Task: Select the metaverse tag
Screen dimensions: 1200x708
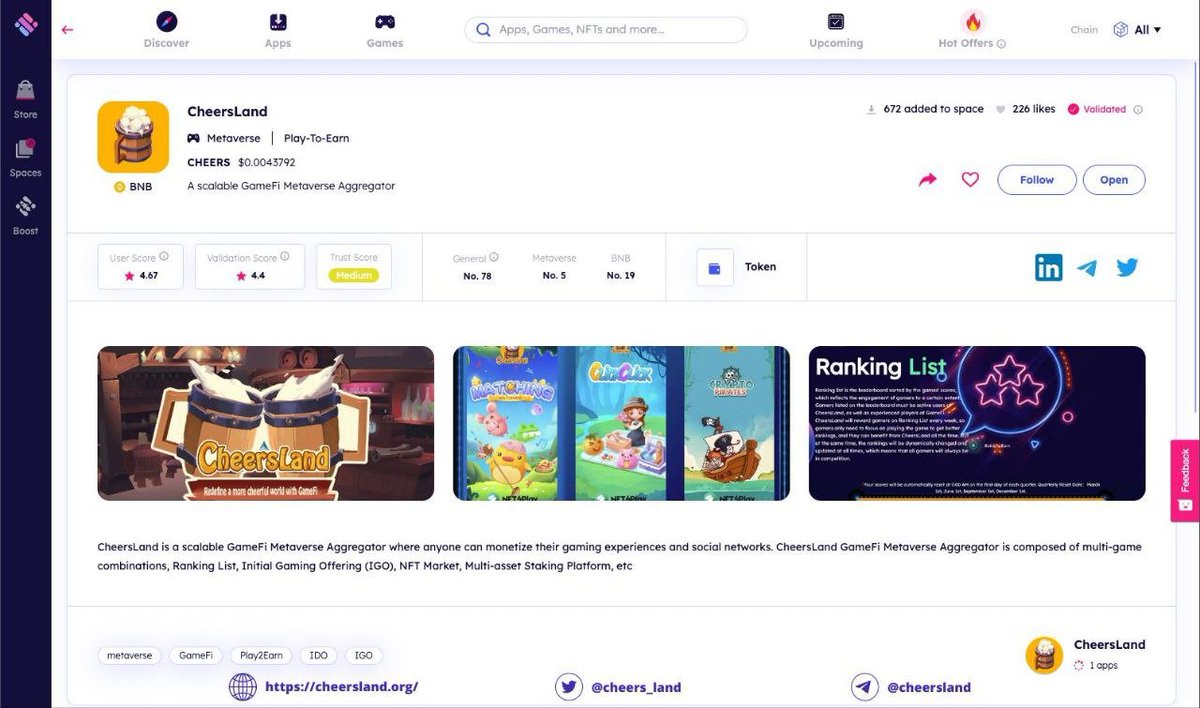Action: (x=130, y=656)
